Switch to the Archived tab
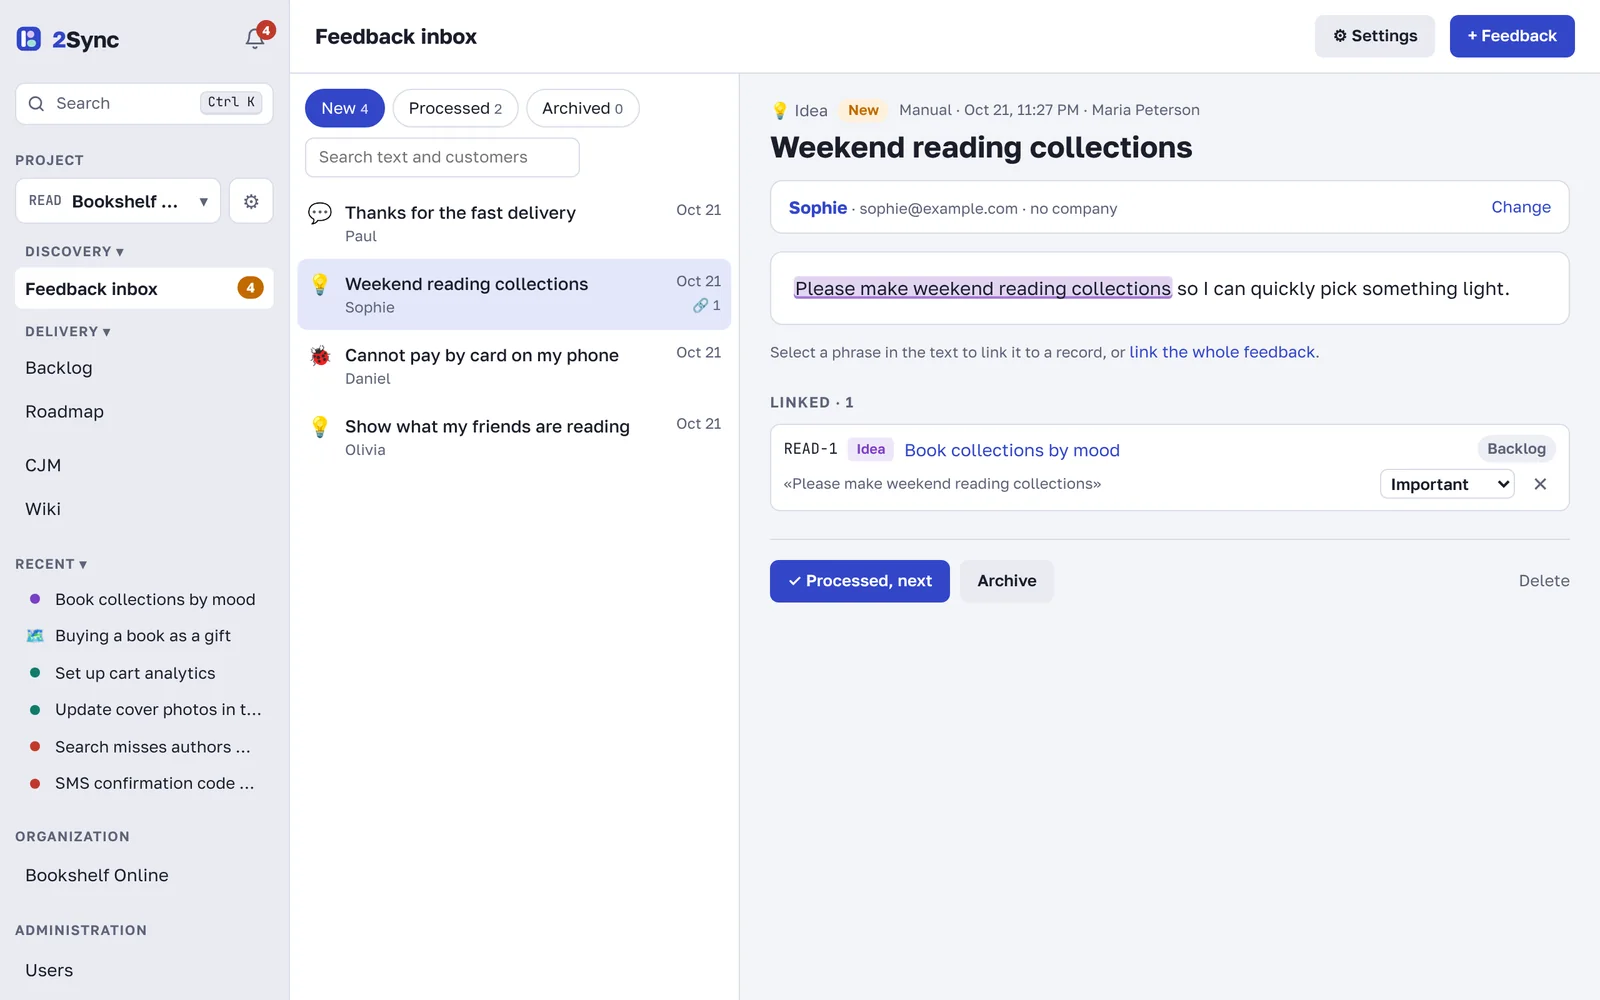 583,108
